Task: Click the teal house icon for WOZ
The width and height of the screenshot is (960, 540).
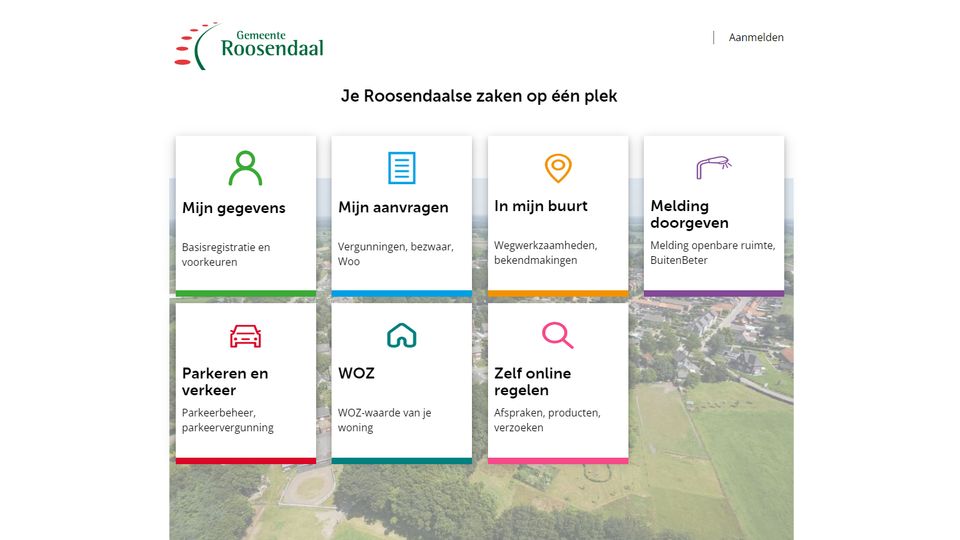Action: pyautogui.click(x=401, y=335)
